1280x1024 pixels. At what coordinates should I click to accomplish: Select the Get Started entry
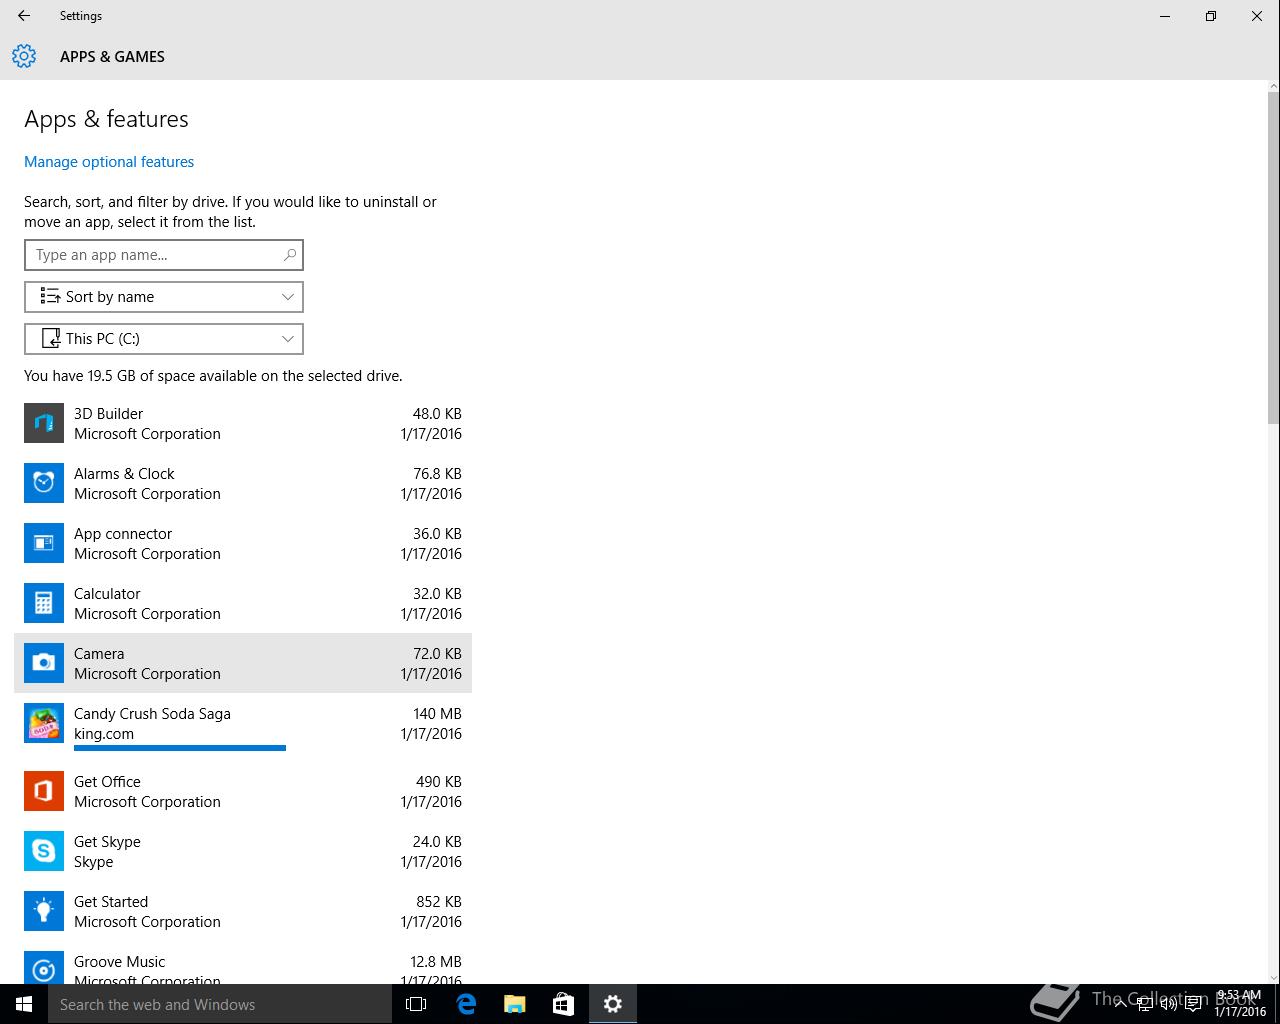coord(243,911)
